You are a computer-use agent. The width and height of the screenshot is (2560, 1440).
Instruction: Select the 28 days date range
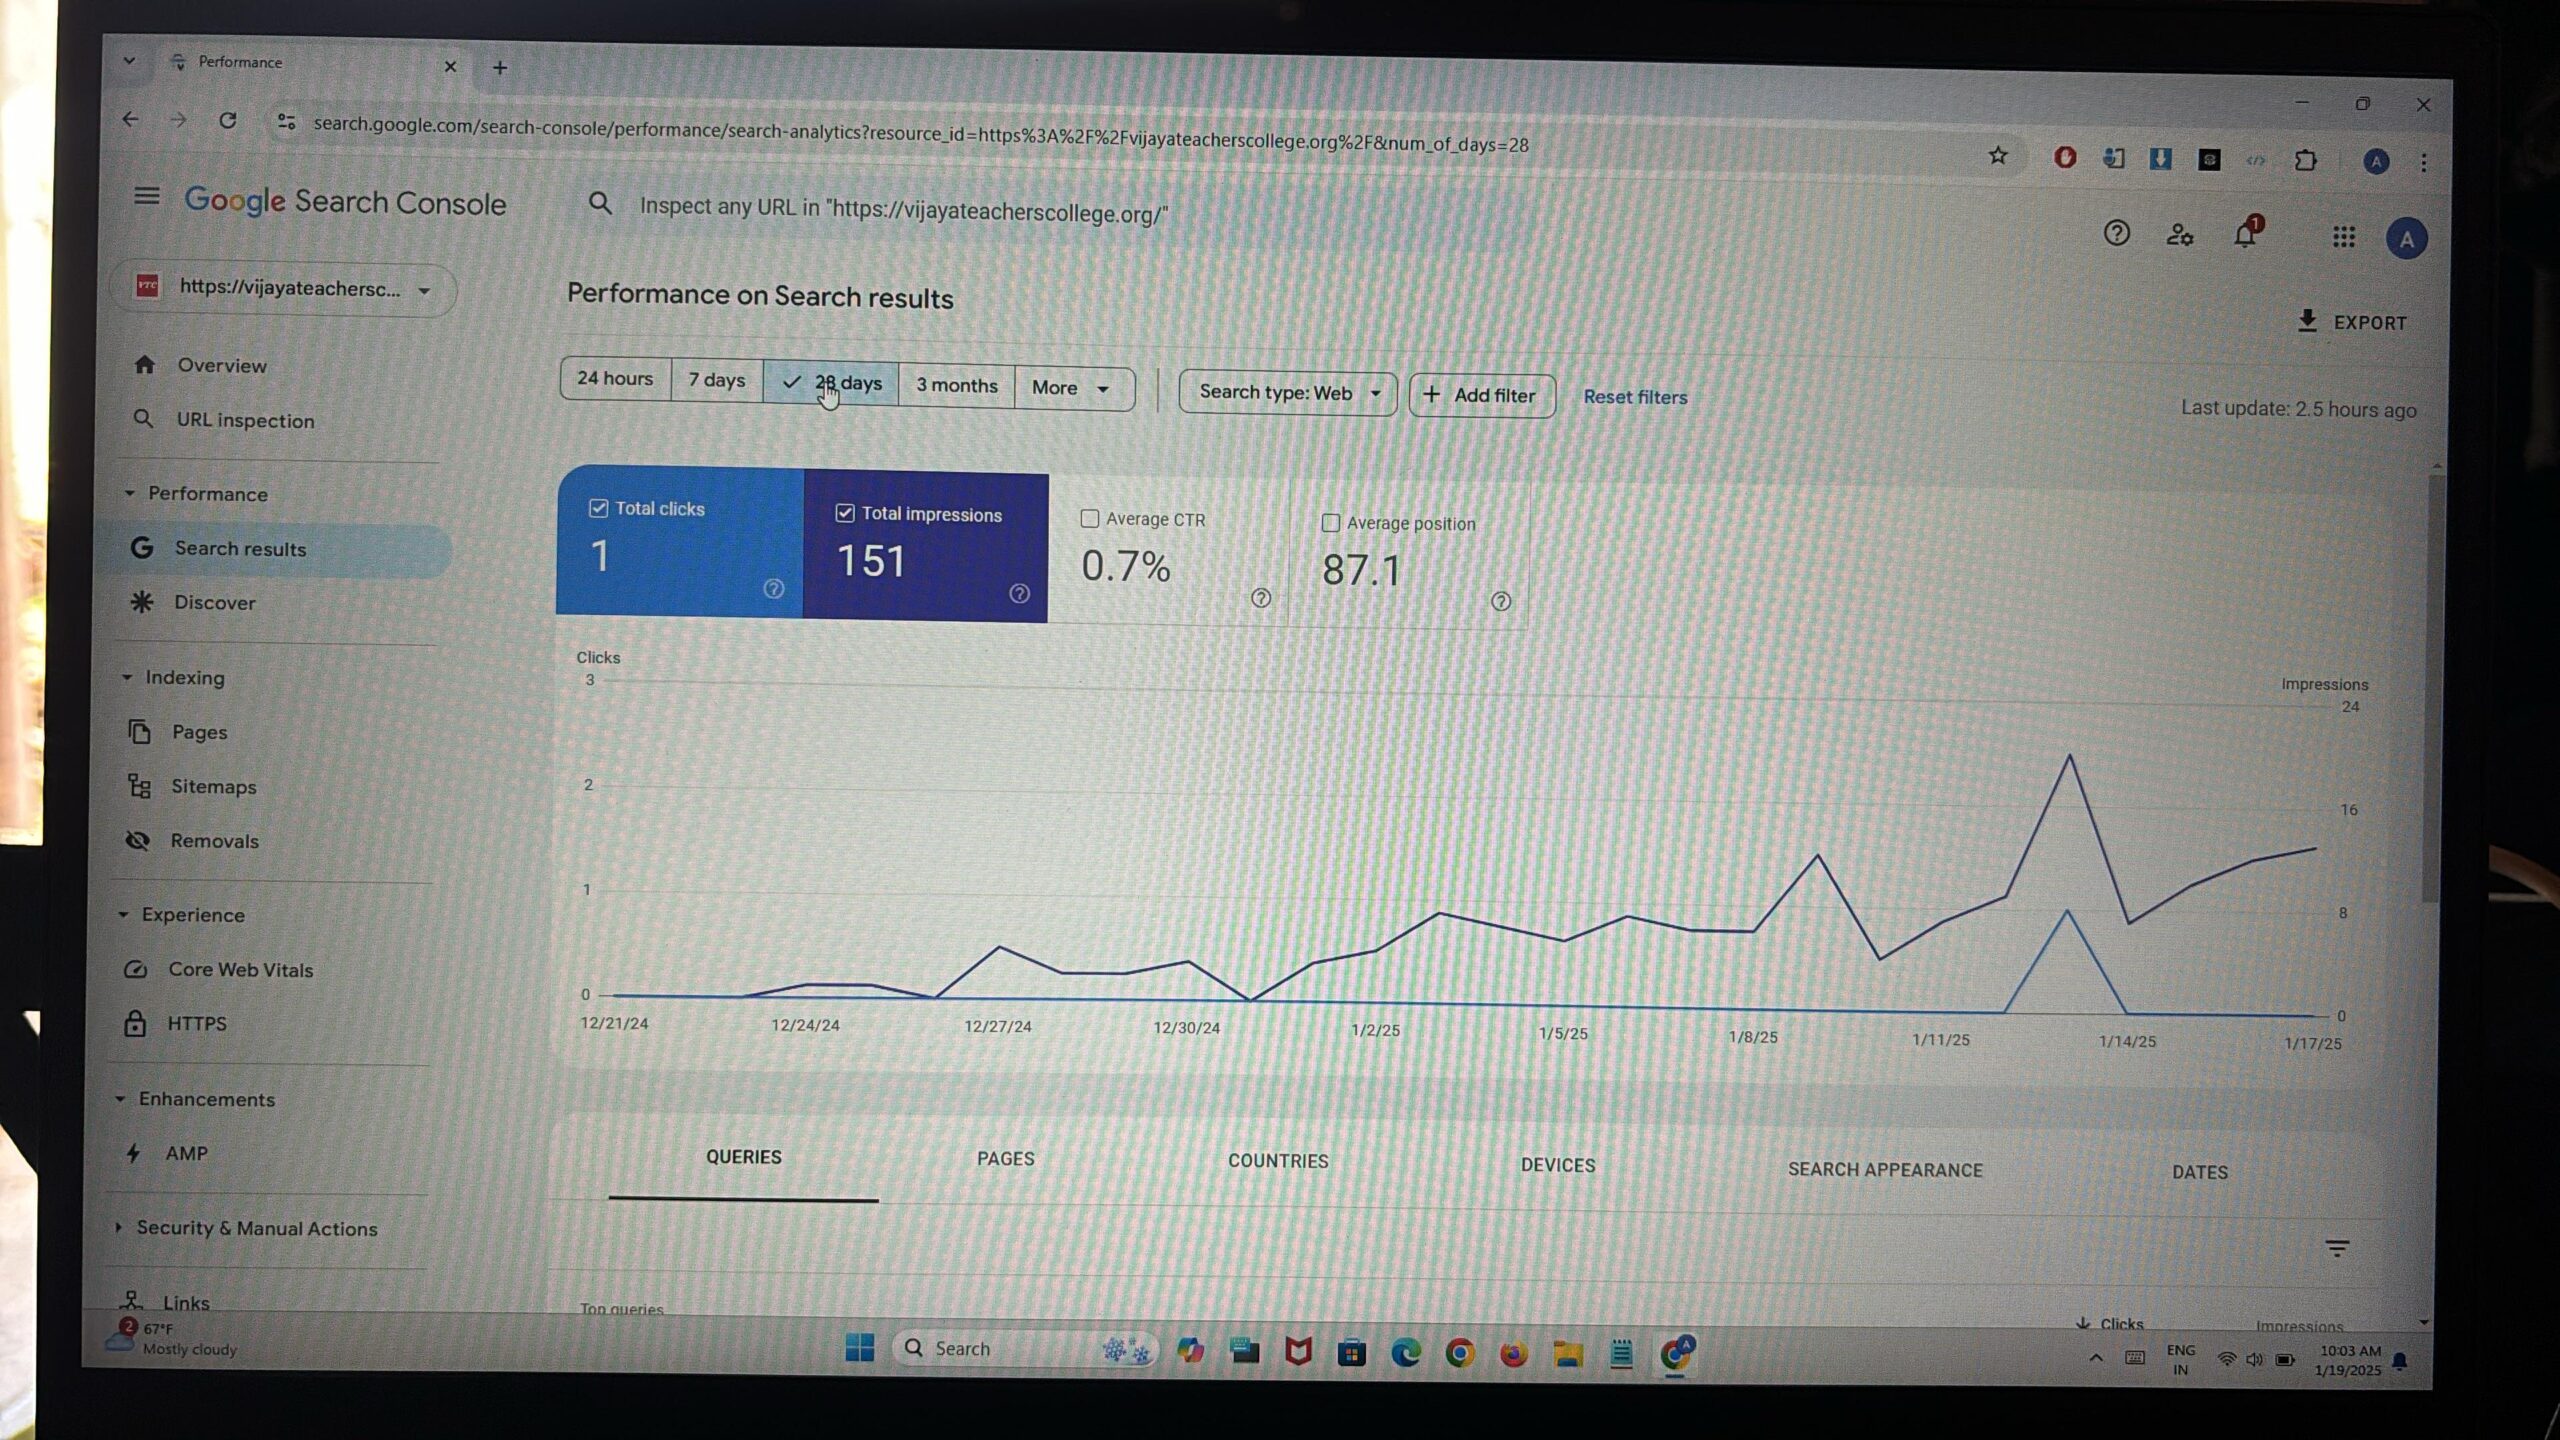[x=831, y=382]
